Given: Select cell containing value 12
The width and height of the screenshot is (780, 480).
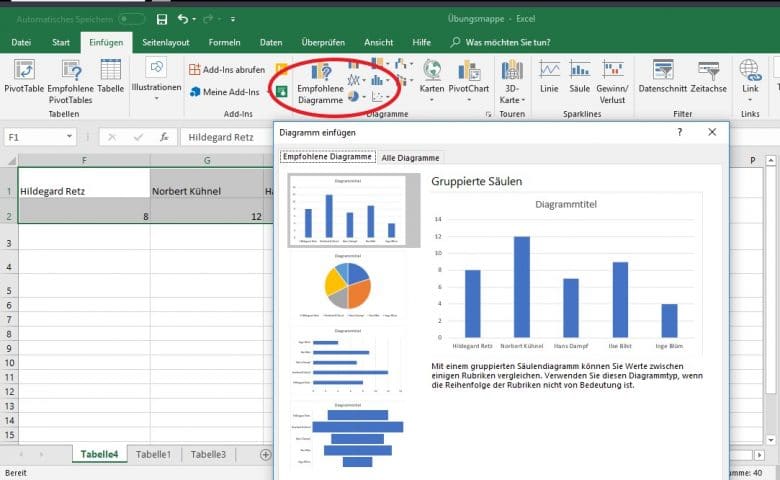Looking at the screenshot, I should click(x=207, y=210).
